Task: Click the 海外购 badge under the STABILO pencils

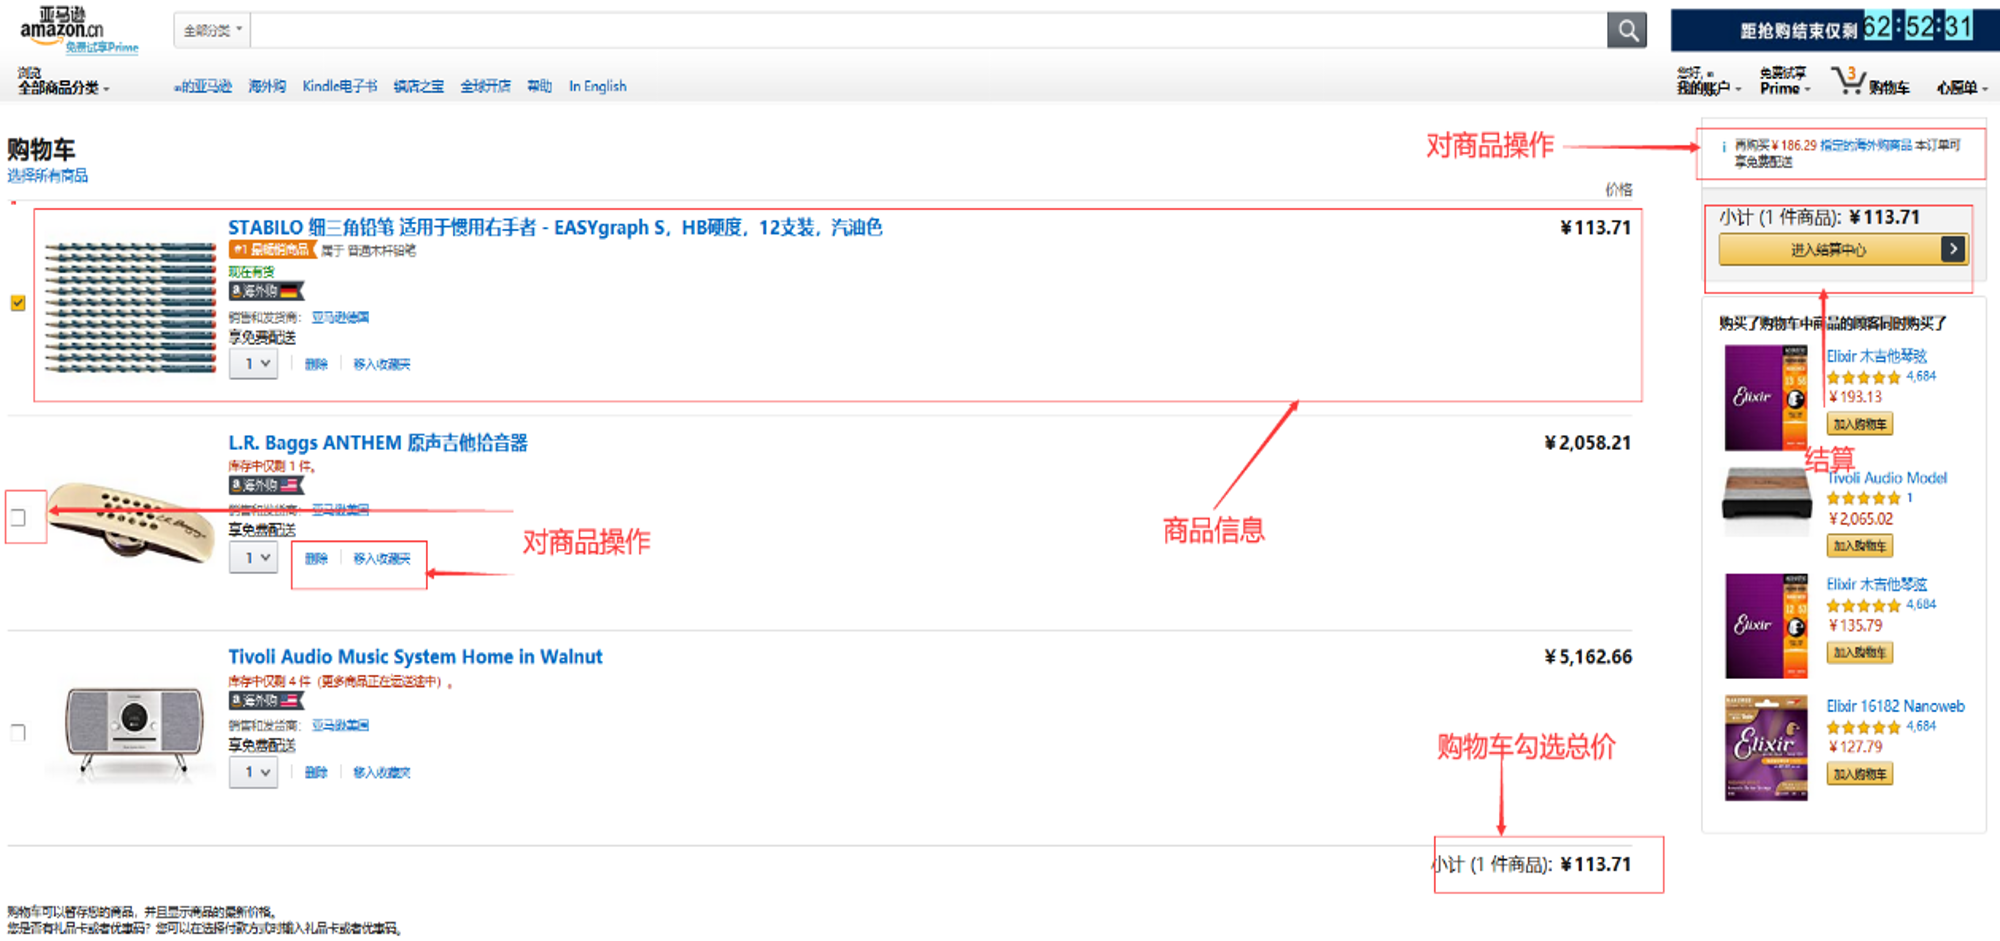Action: (x=266, y=291)
